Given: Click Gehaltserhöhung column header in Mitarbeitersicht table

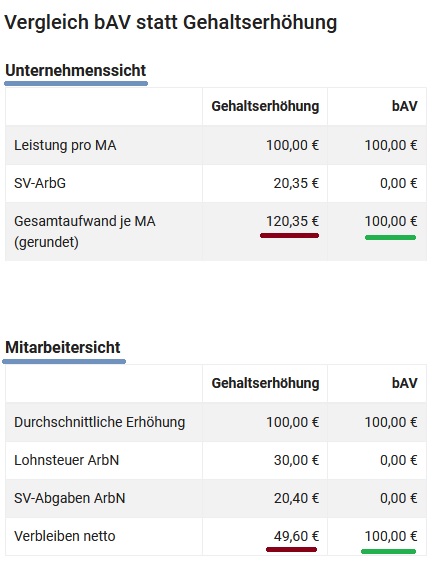Looking at the screenshot, I should tap(265, 383).
